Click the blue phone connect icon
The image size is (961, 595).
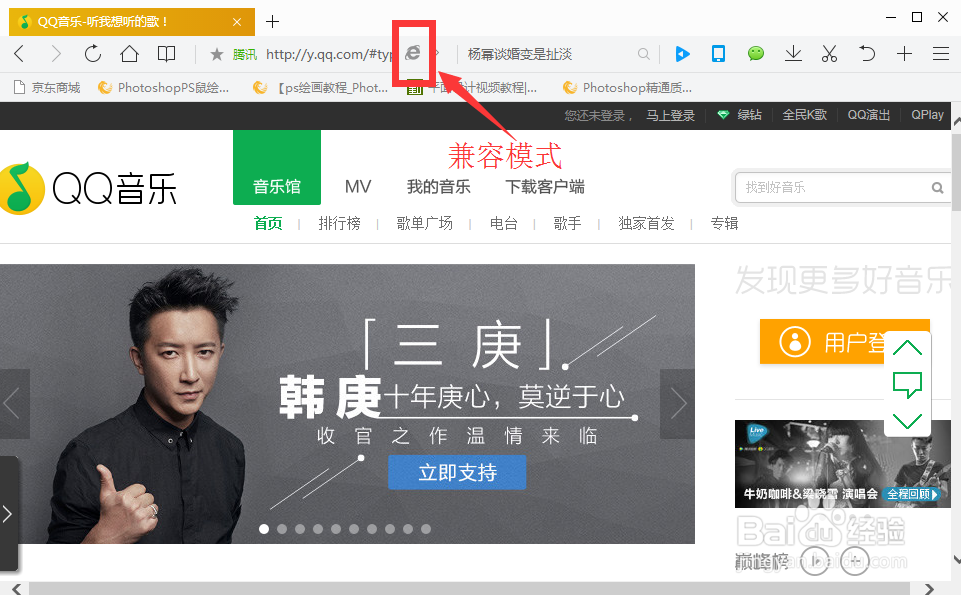coord(718,54)
